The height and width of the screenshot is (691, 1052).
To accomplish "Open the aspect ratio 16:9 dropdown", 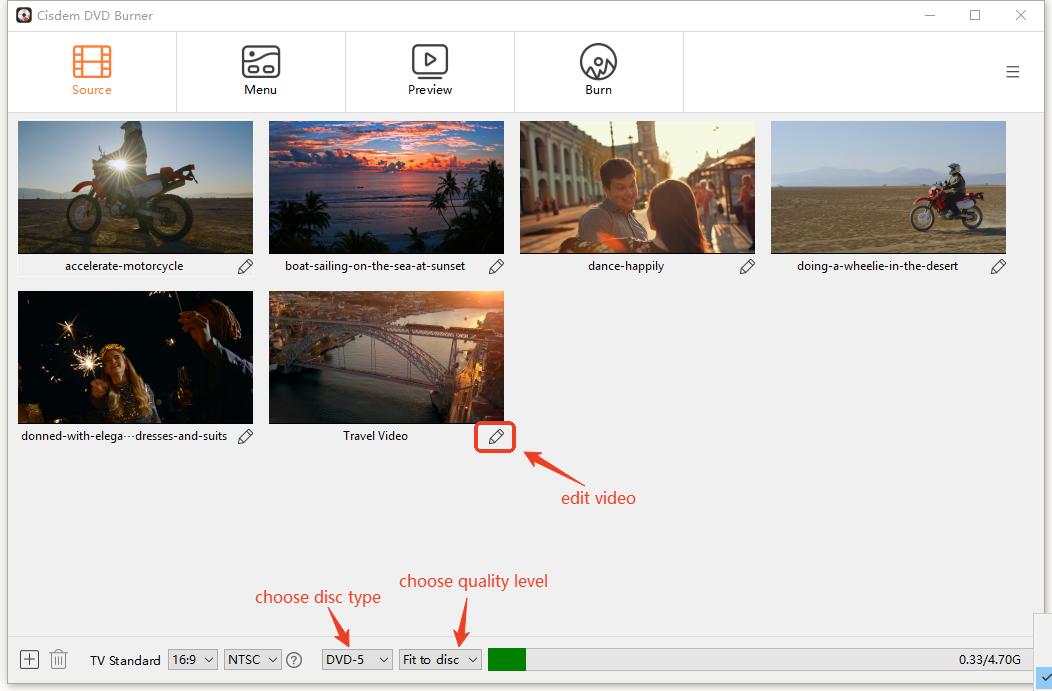I will pyautogui.click(x=192, y=659).
